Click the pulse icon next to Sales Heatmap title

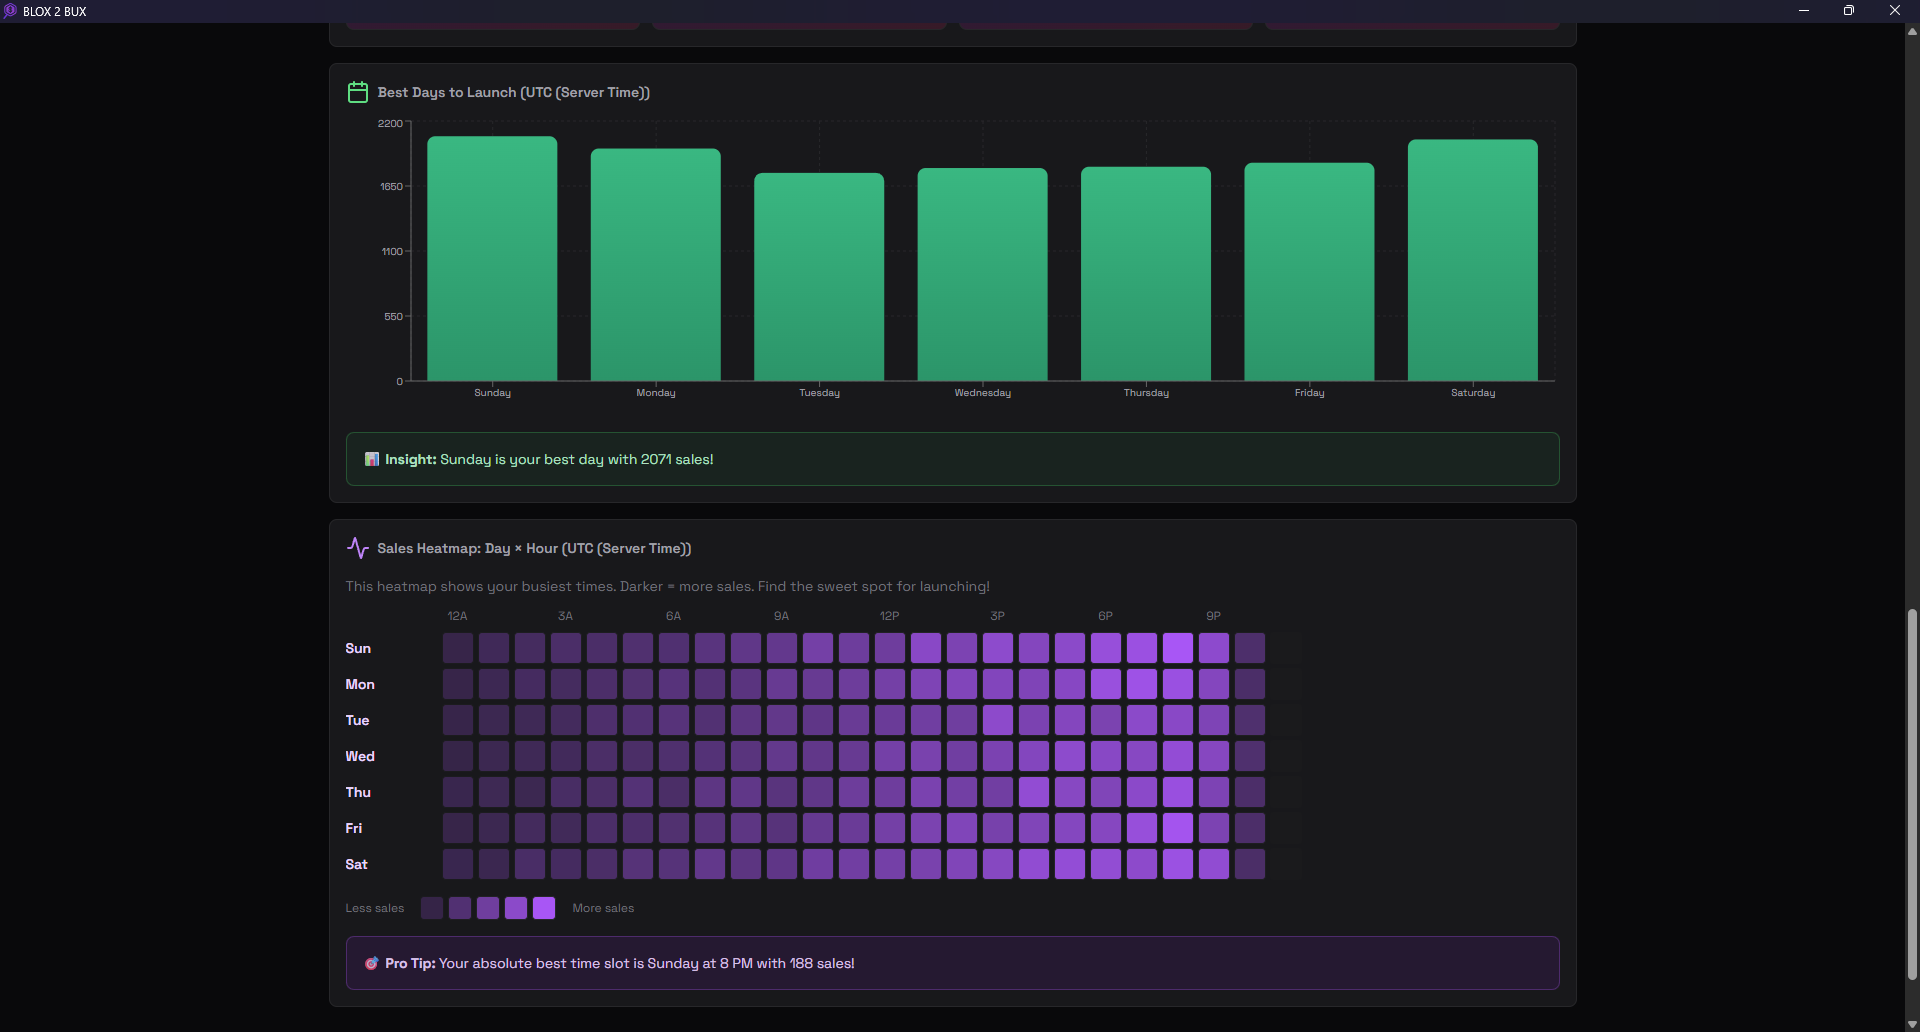coord(357,547)
